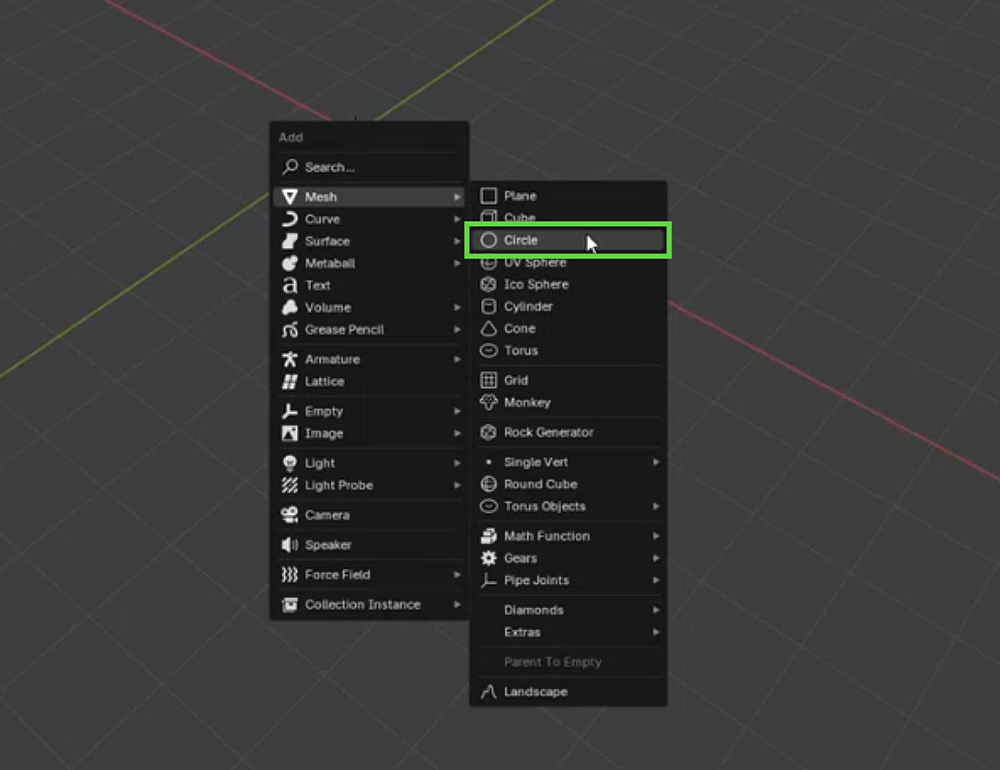Image resolution: width=1000 pixels, height=770 pixels.
Task: Click the Collection Instance icon
Action: (x=290, y=604)
